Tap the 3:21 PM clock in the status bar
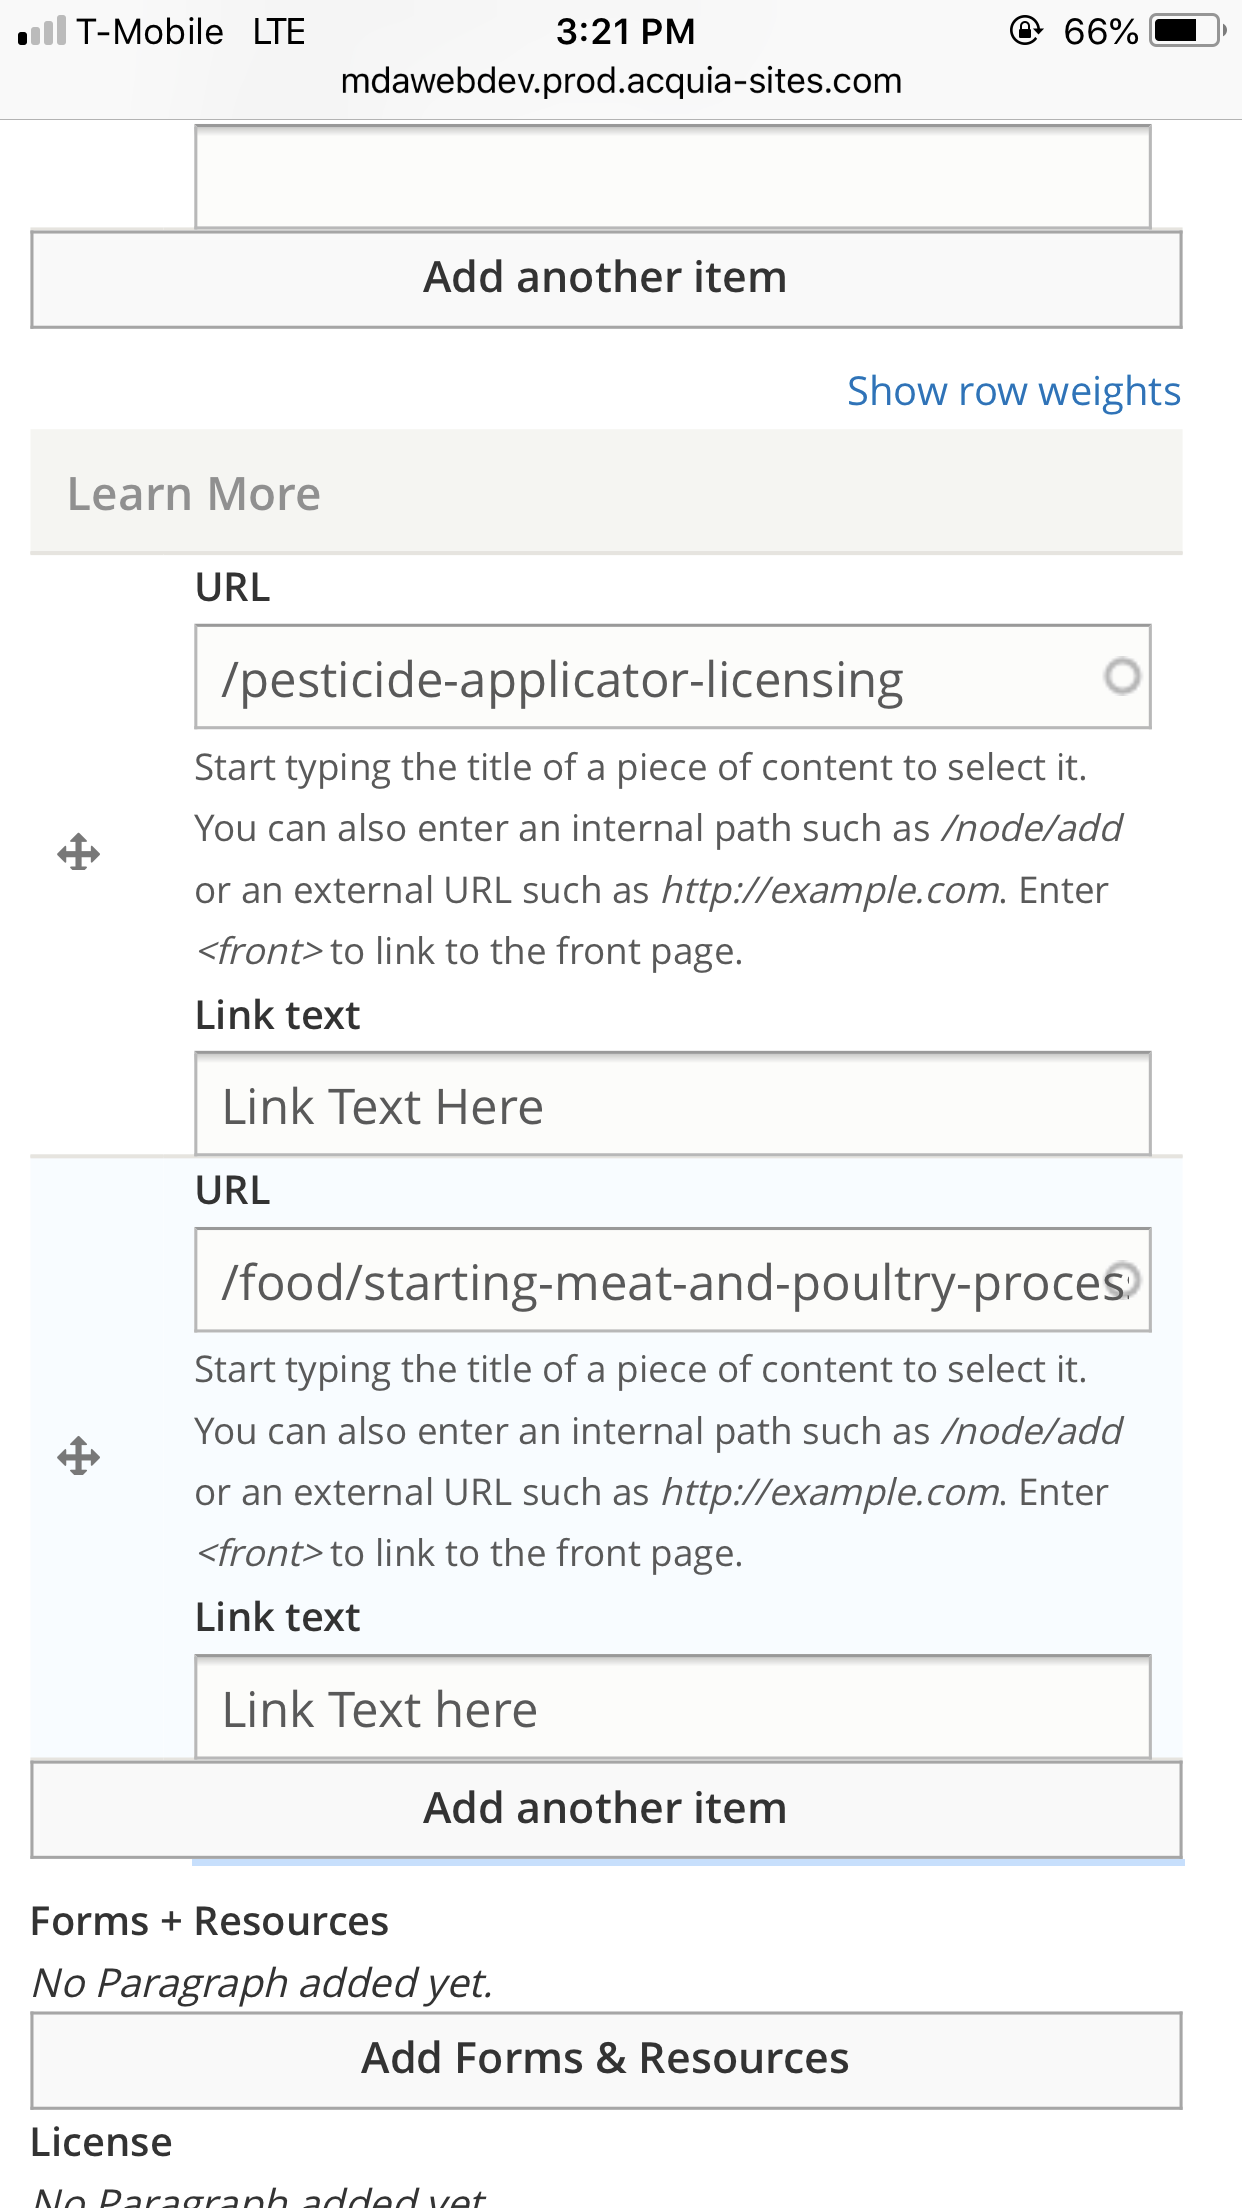The width and height of the screenshot is (1242, 2208). (x=625, y=31)
